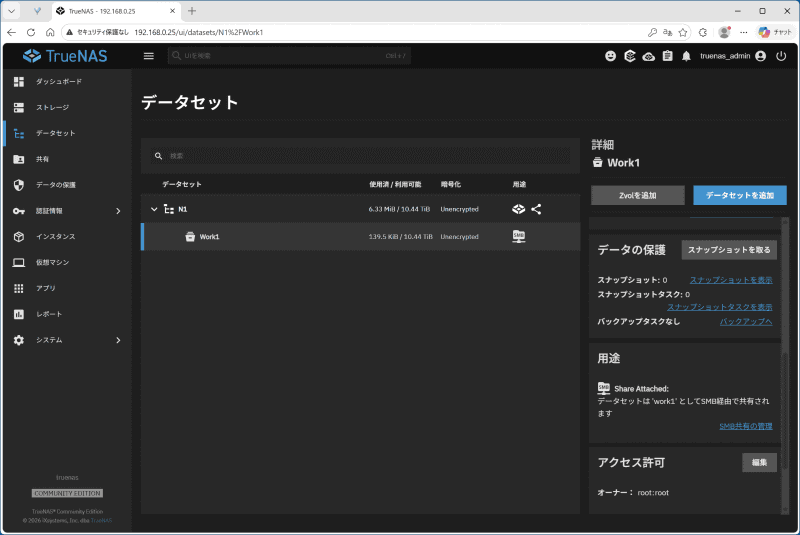800x535 pixels.
Task: Reload the page in browser
Action: (31, 32)
